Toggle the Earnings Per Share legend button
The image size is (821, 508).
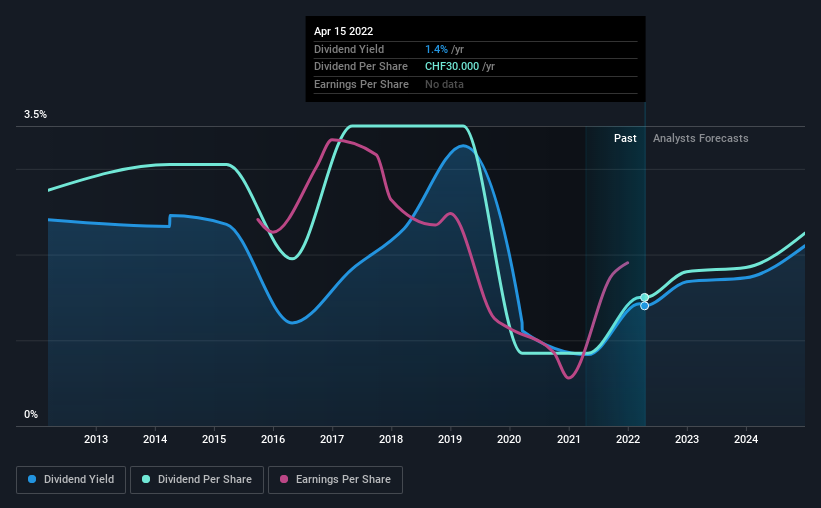[335, 480]
